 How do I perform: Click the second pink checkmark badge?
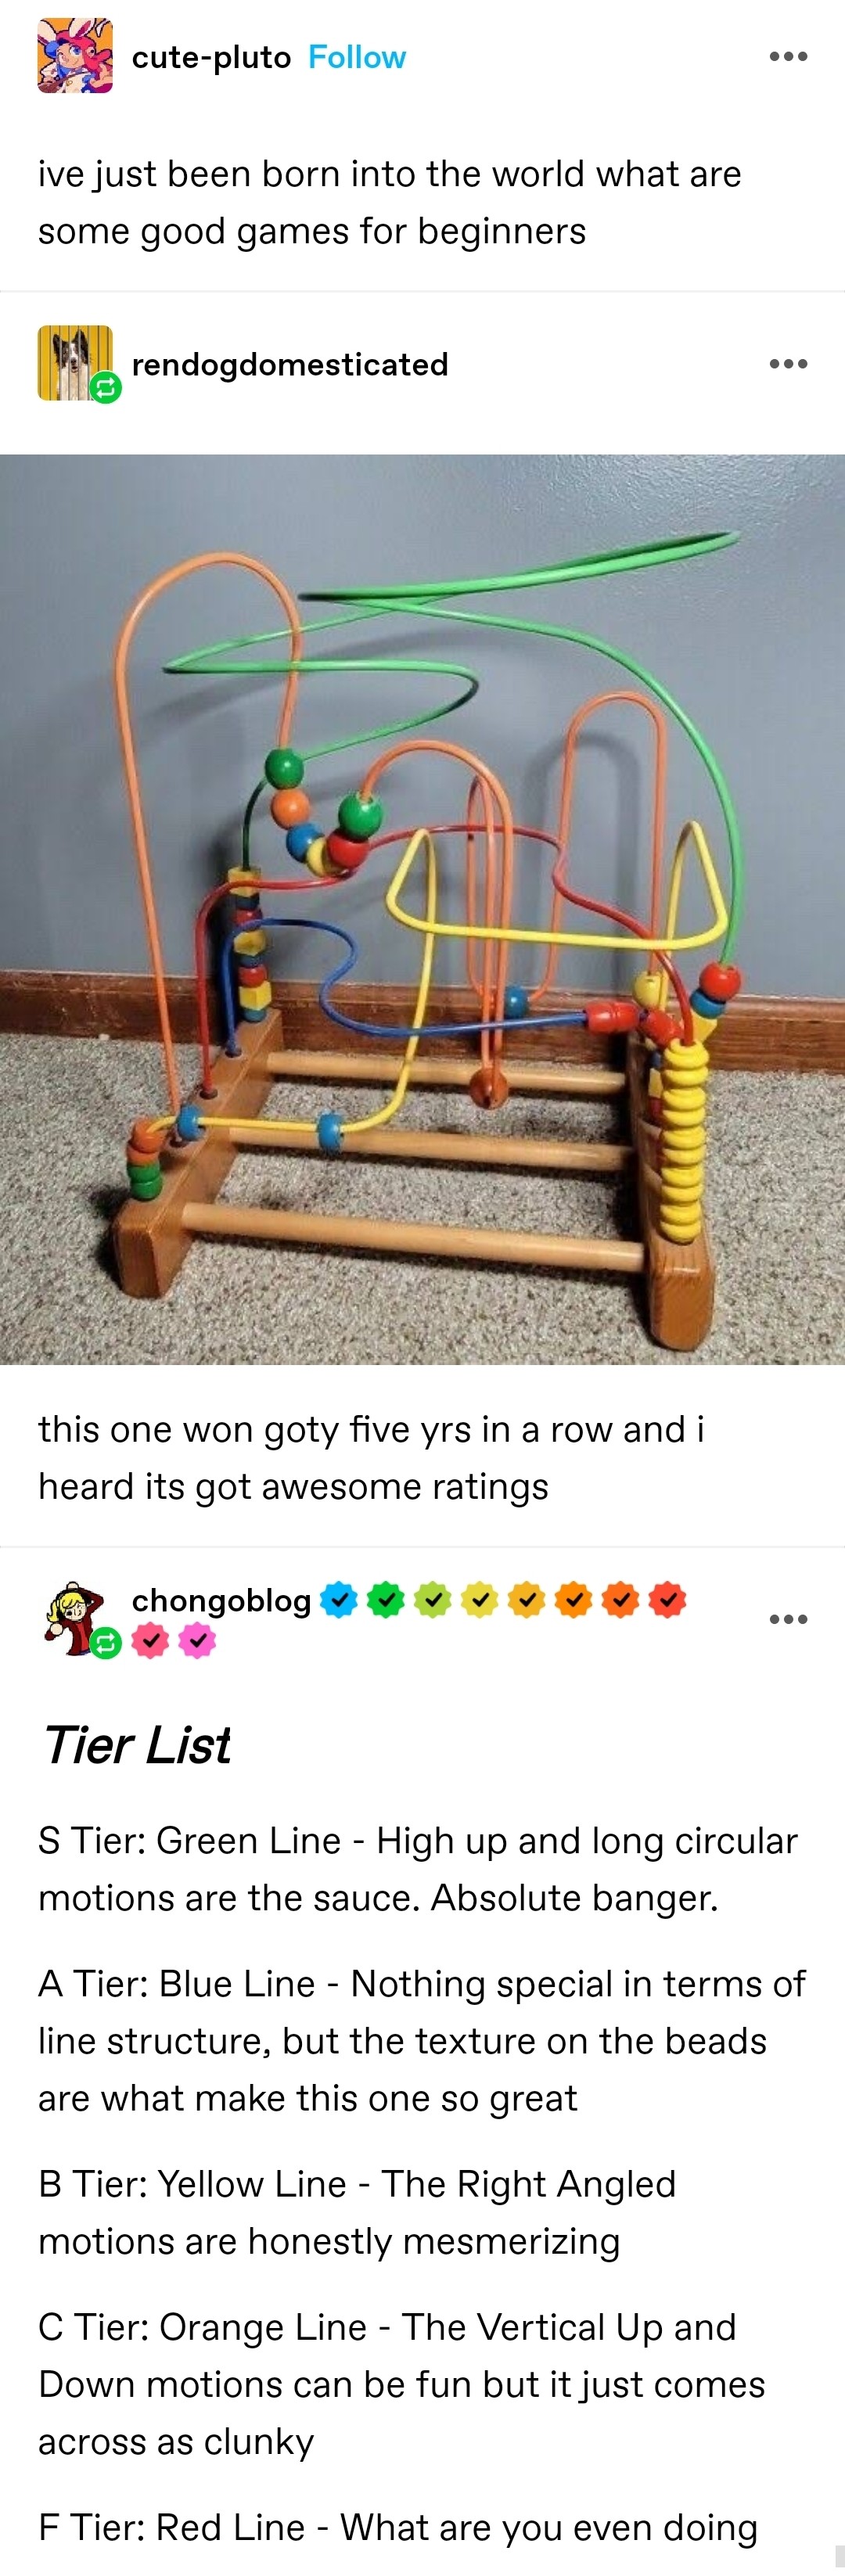tap(197, 1640)
